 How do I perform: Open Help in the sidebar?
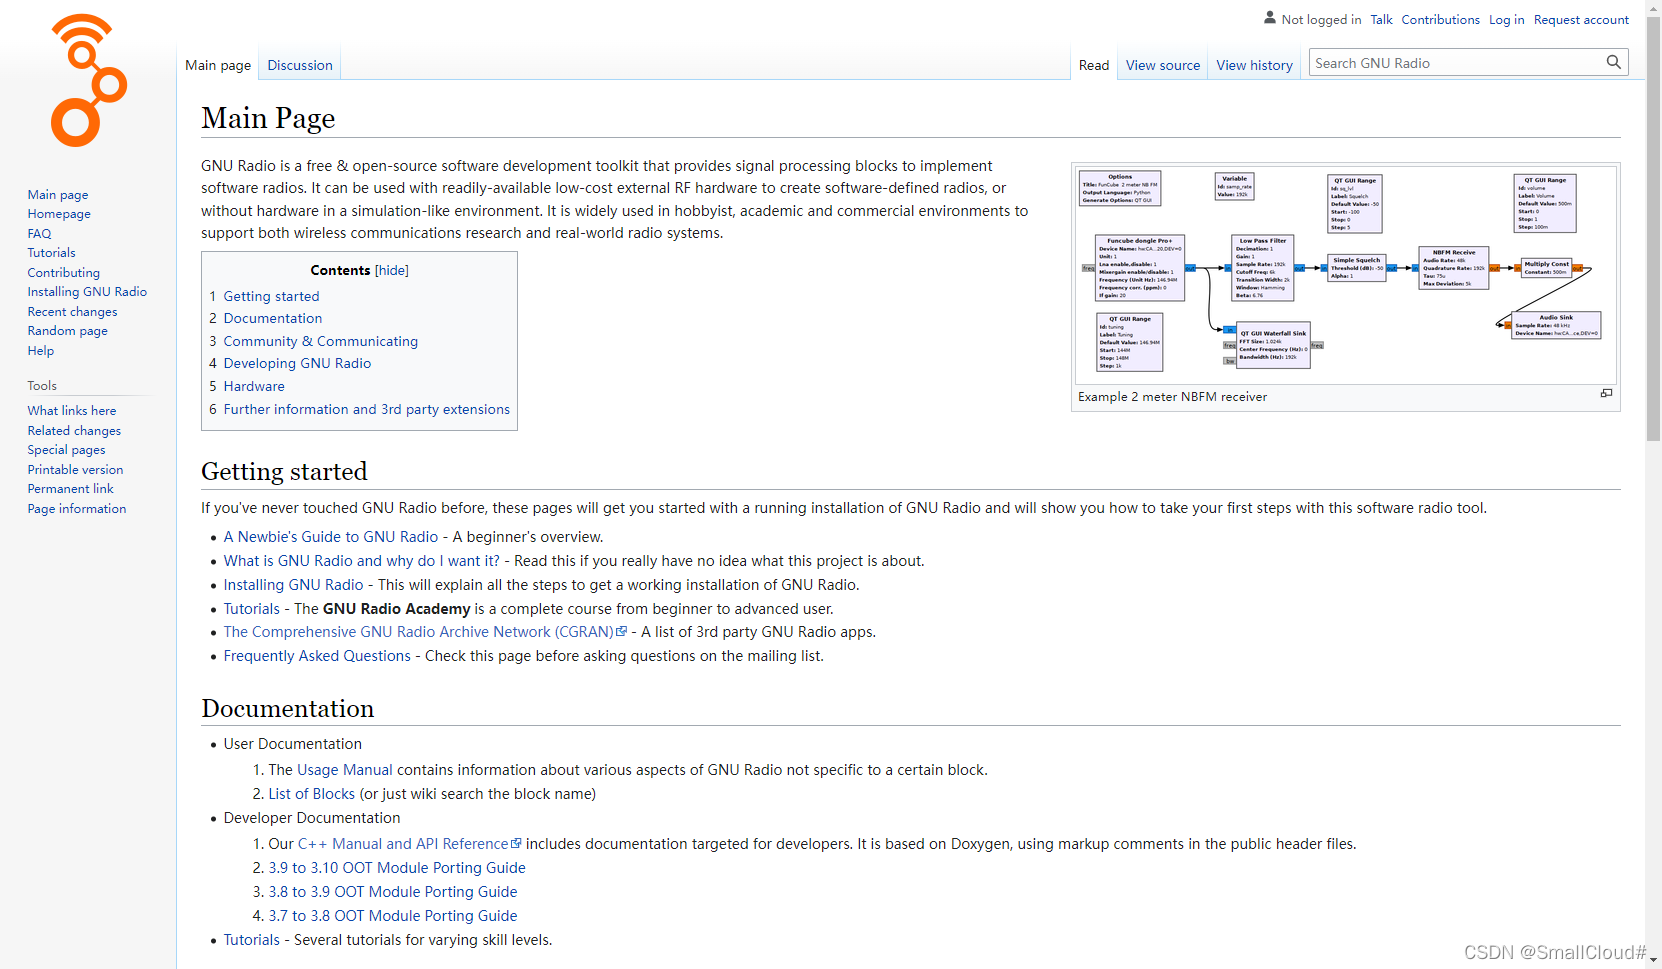pyautogui.click(x=41, y=351)
